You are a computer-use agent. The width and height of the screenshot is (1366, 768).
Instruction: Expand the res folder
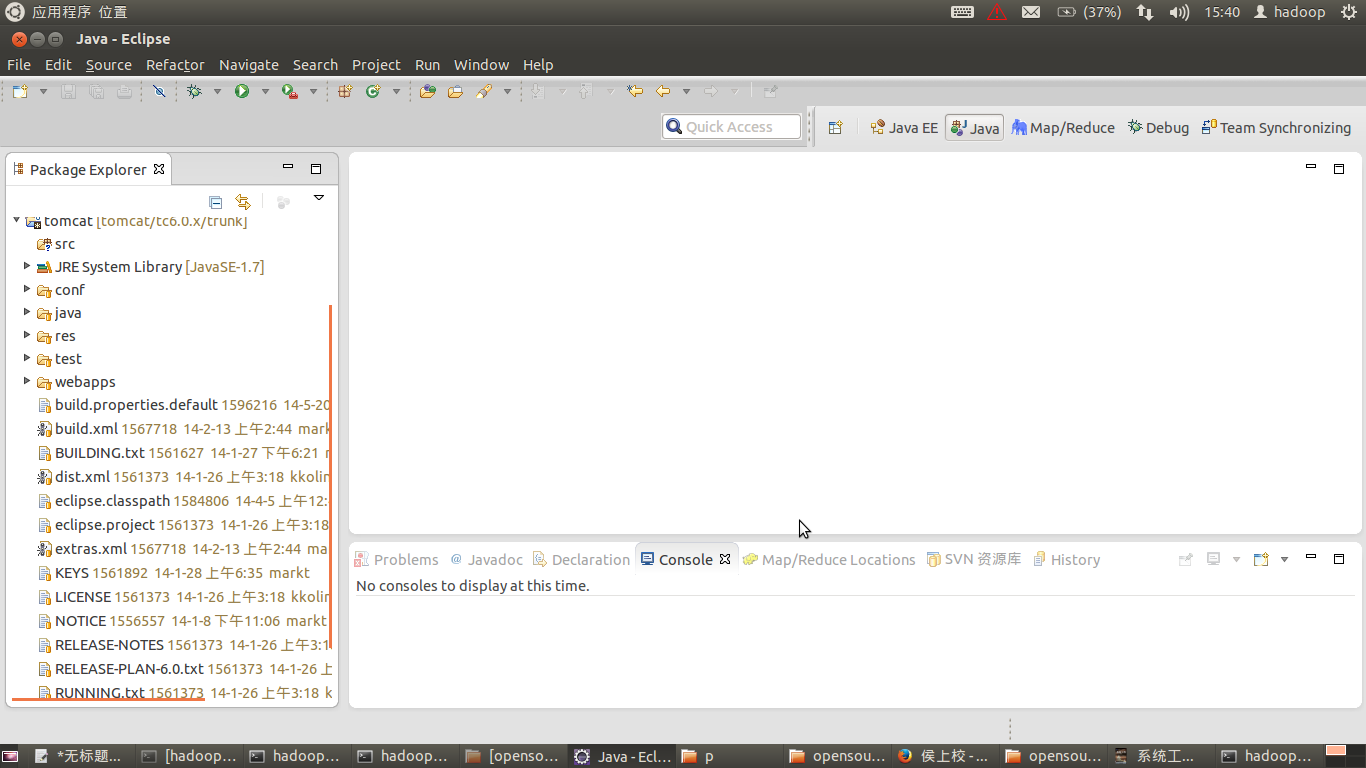pyautogui.click(x=27, y=335)
